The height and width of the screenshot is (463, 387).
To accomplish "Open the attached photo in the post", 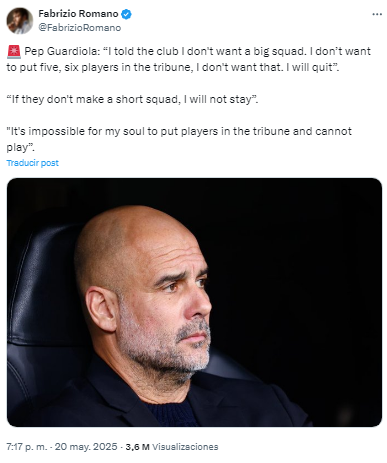I will pyautogui.click(x=194, y=302).
